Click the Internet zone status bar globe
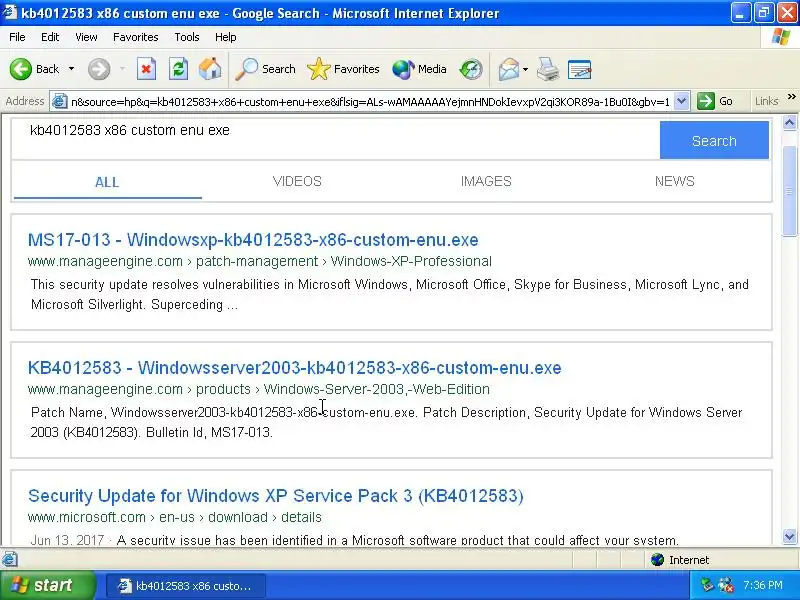This screenshot has width=800, height=600. coord(658,560)
